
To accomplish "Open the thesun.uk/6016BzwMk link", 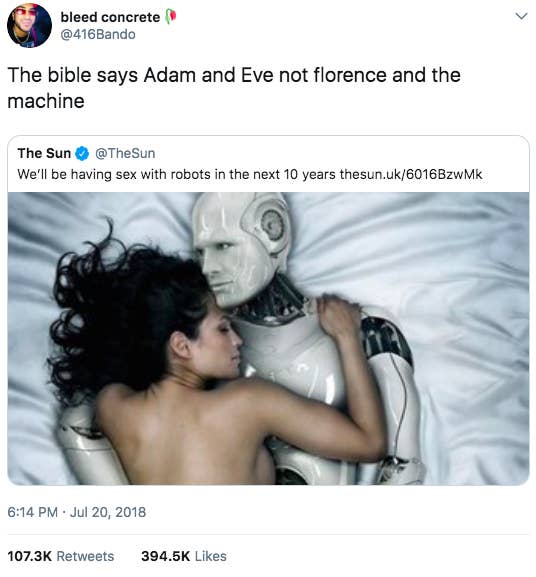I will pyautogui.click(x=411, y=174).
